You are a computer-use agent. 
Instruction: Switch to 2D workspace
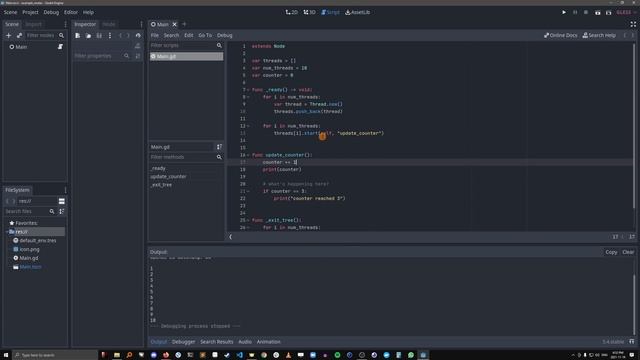(291, 12)
